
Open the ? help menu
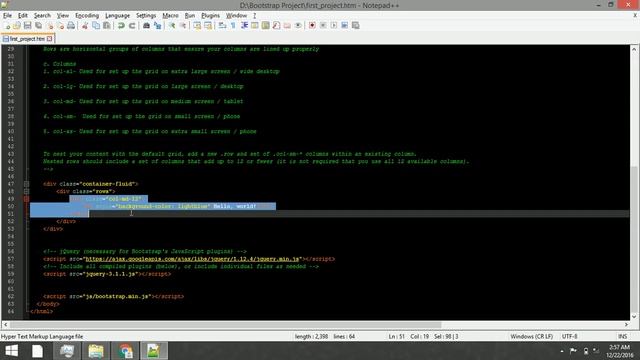[x=254, y=16]
